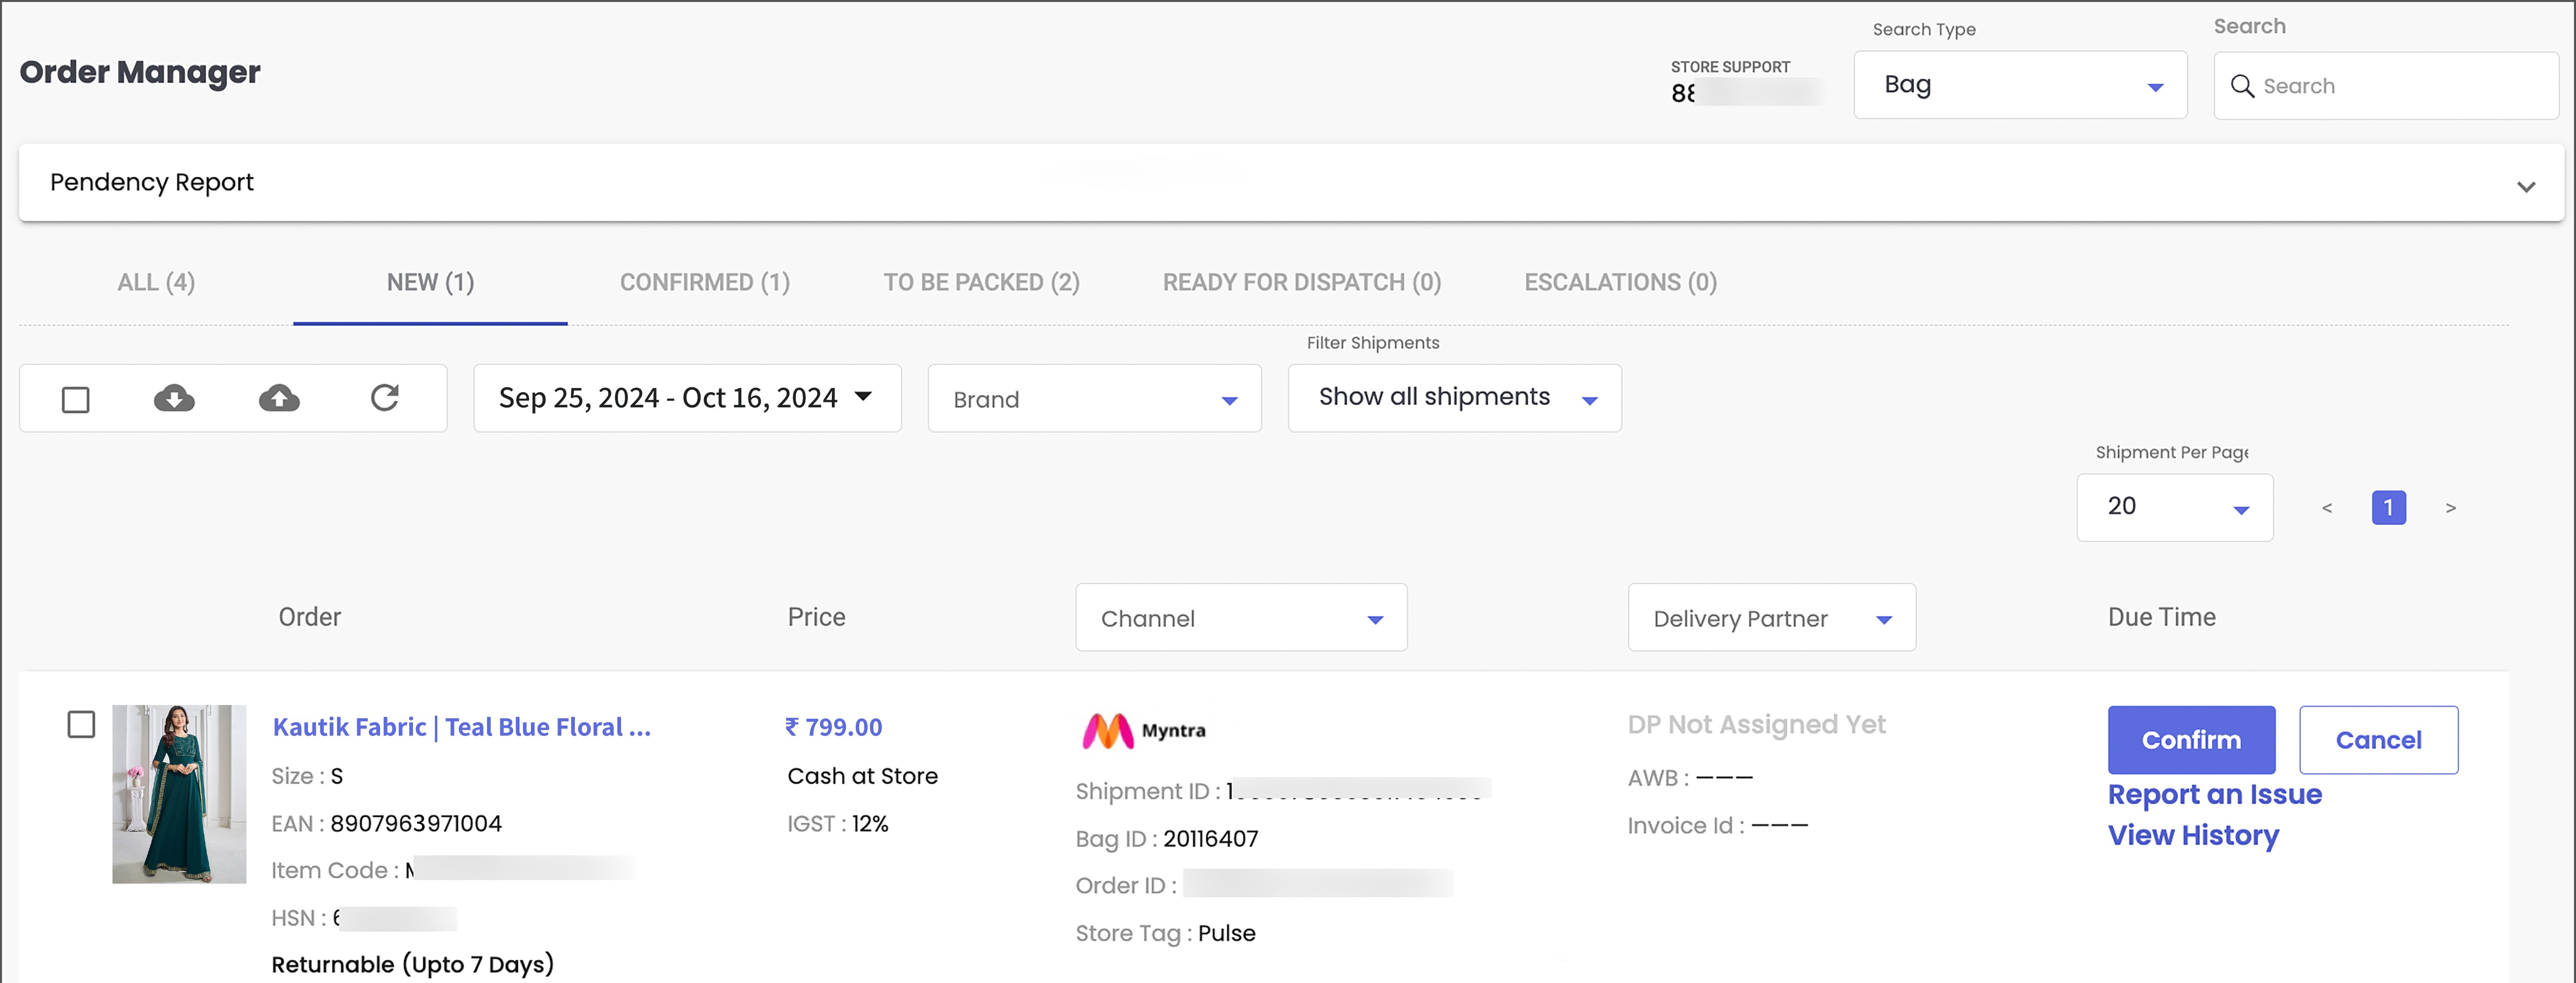2576x983 pixels.
Task: Select the Kautik Fabric order checkbox
Action: pos(81,724)
